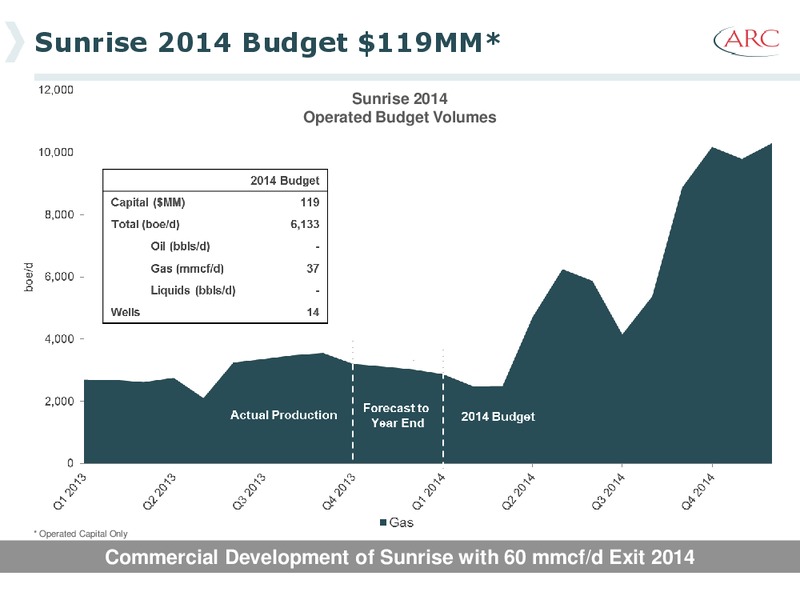The image size is (800, 600).
Task: Click the 'Commercial Development of Sunrise' footer banner
Action: pyautogui.click(x=399, y=557)
